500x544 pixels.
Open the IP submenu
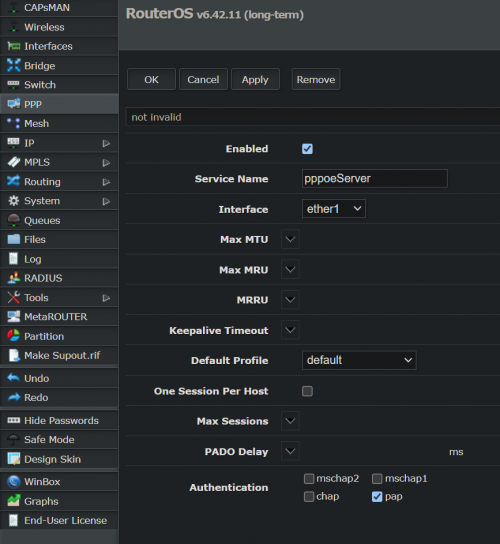click(59, 143)
